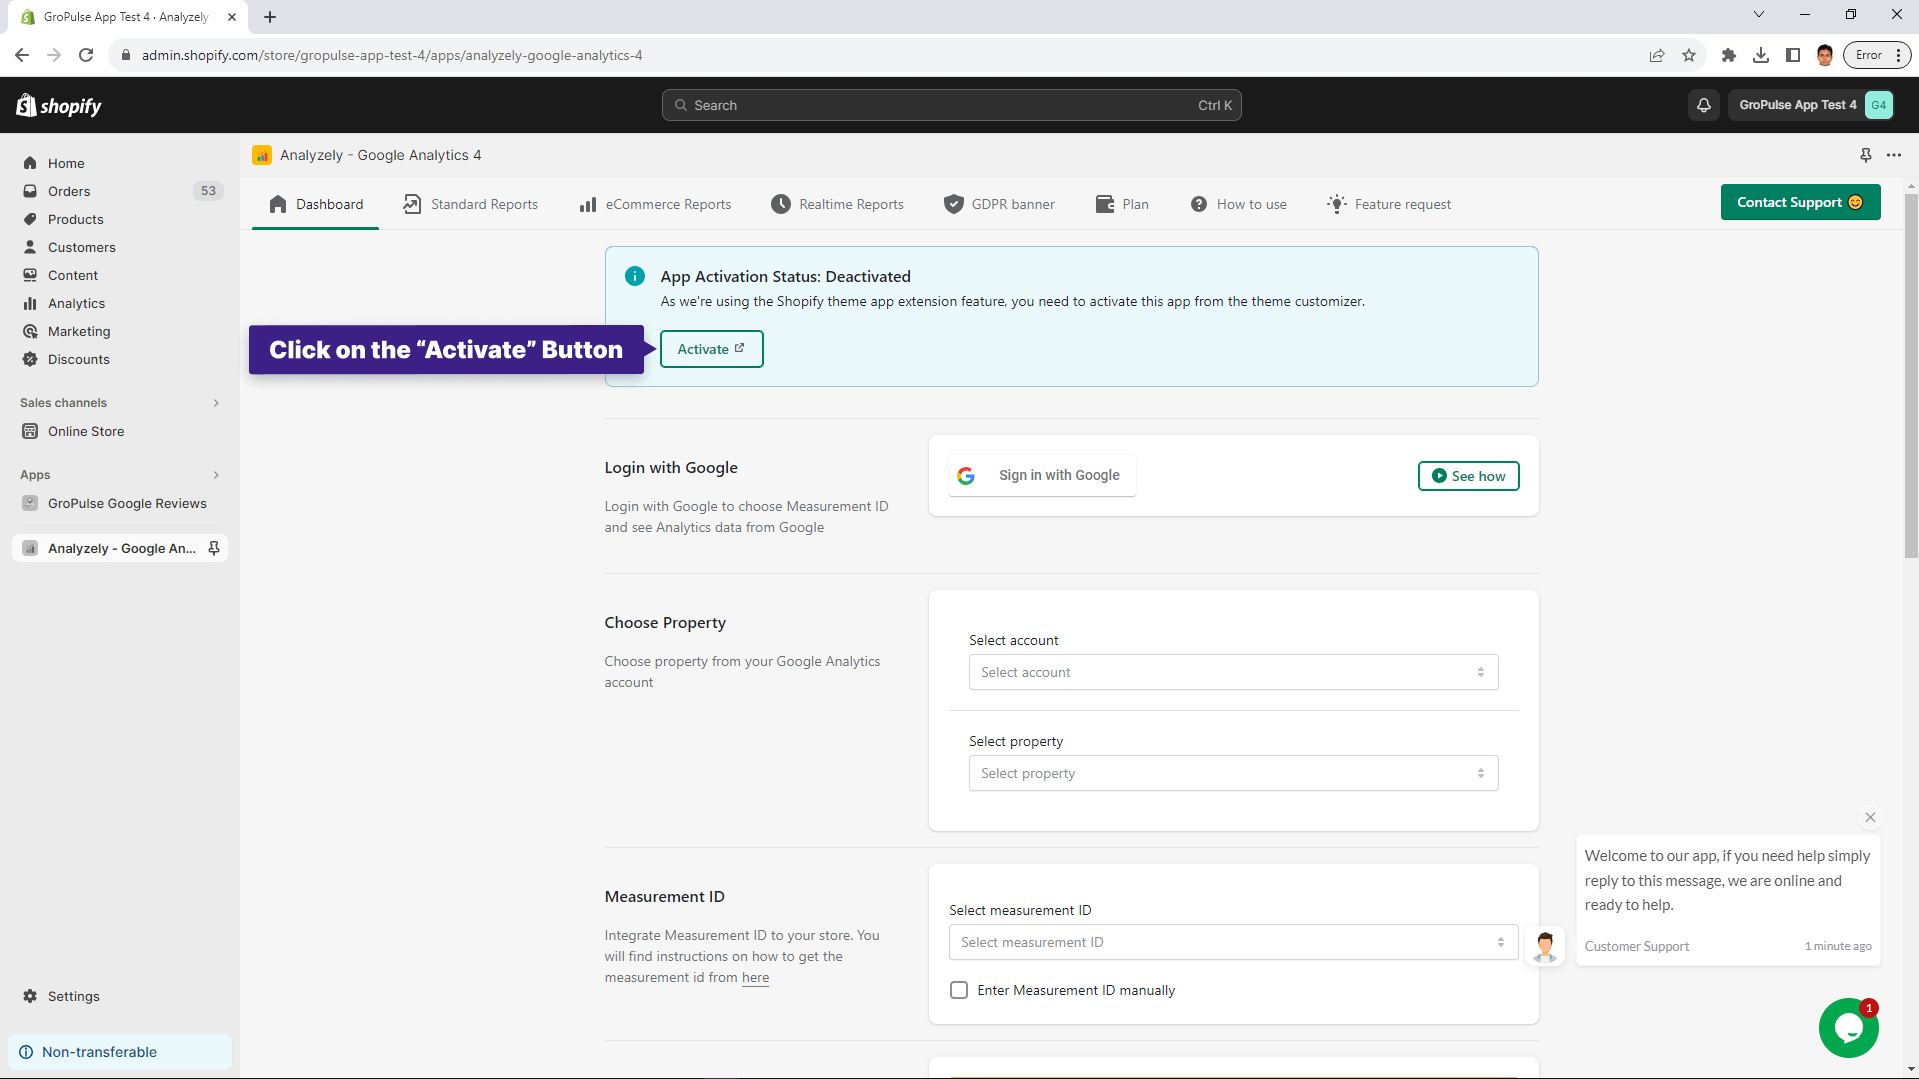Go back using browser back arrow
The image size is (1919, 1079).
(x=22, y=55)
